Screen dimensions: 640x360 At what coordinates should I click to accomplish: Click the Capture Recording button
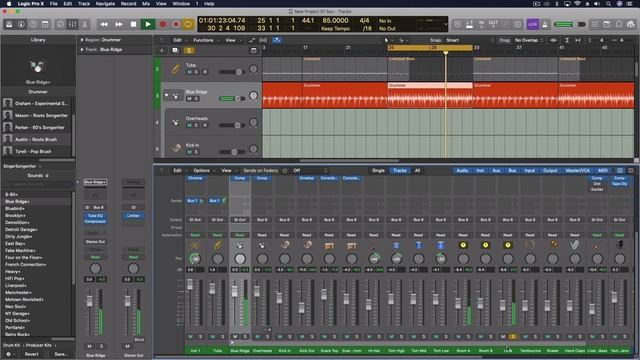click(x=176, y=24)
